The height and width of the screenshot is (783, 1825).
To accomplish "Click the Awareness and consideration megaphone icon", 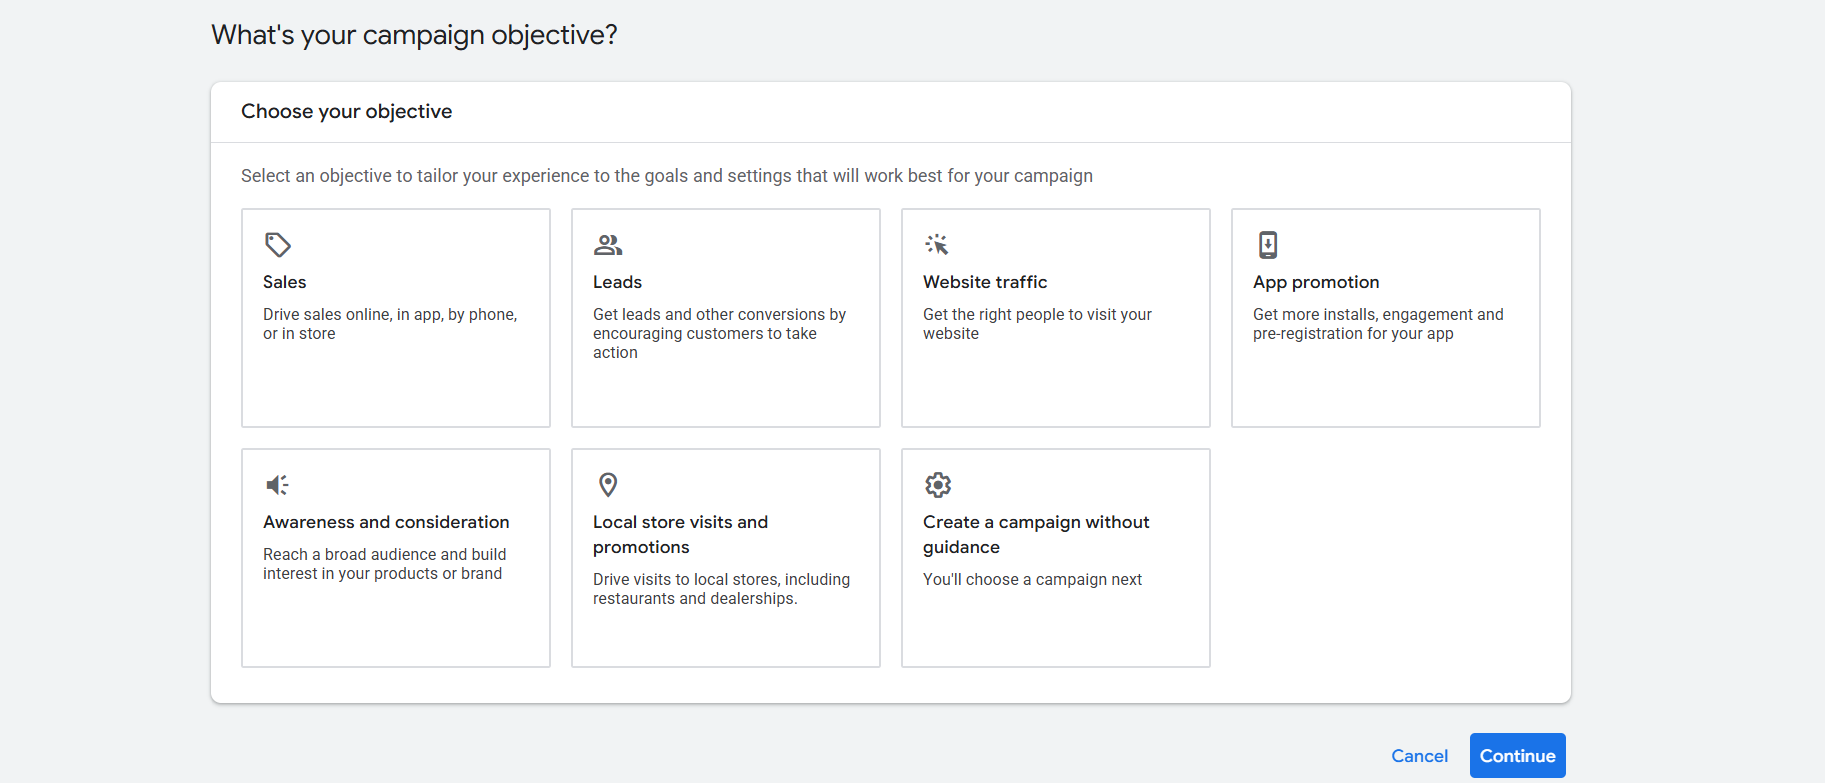I will [277, 485].
